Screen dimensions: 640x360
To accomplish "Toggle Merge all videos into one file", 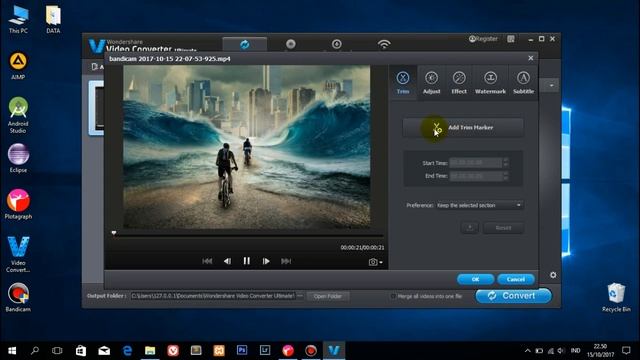I will pos(393,296).
